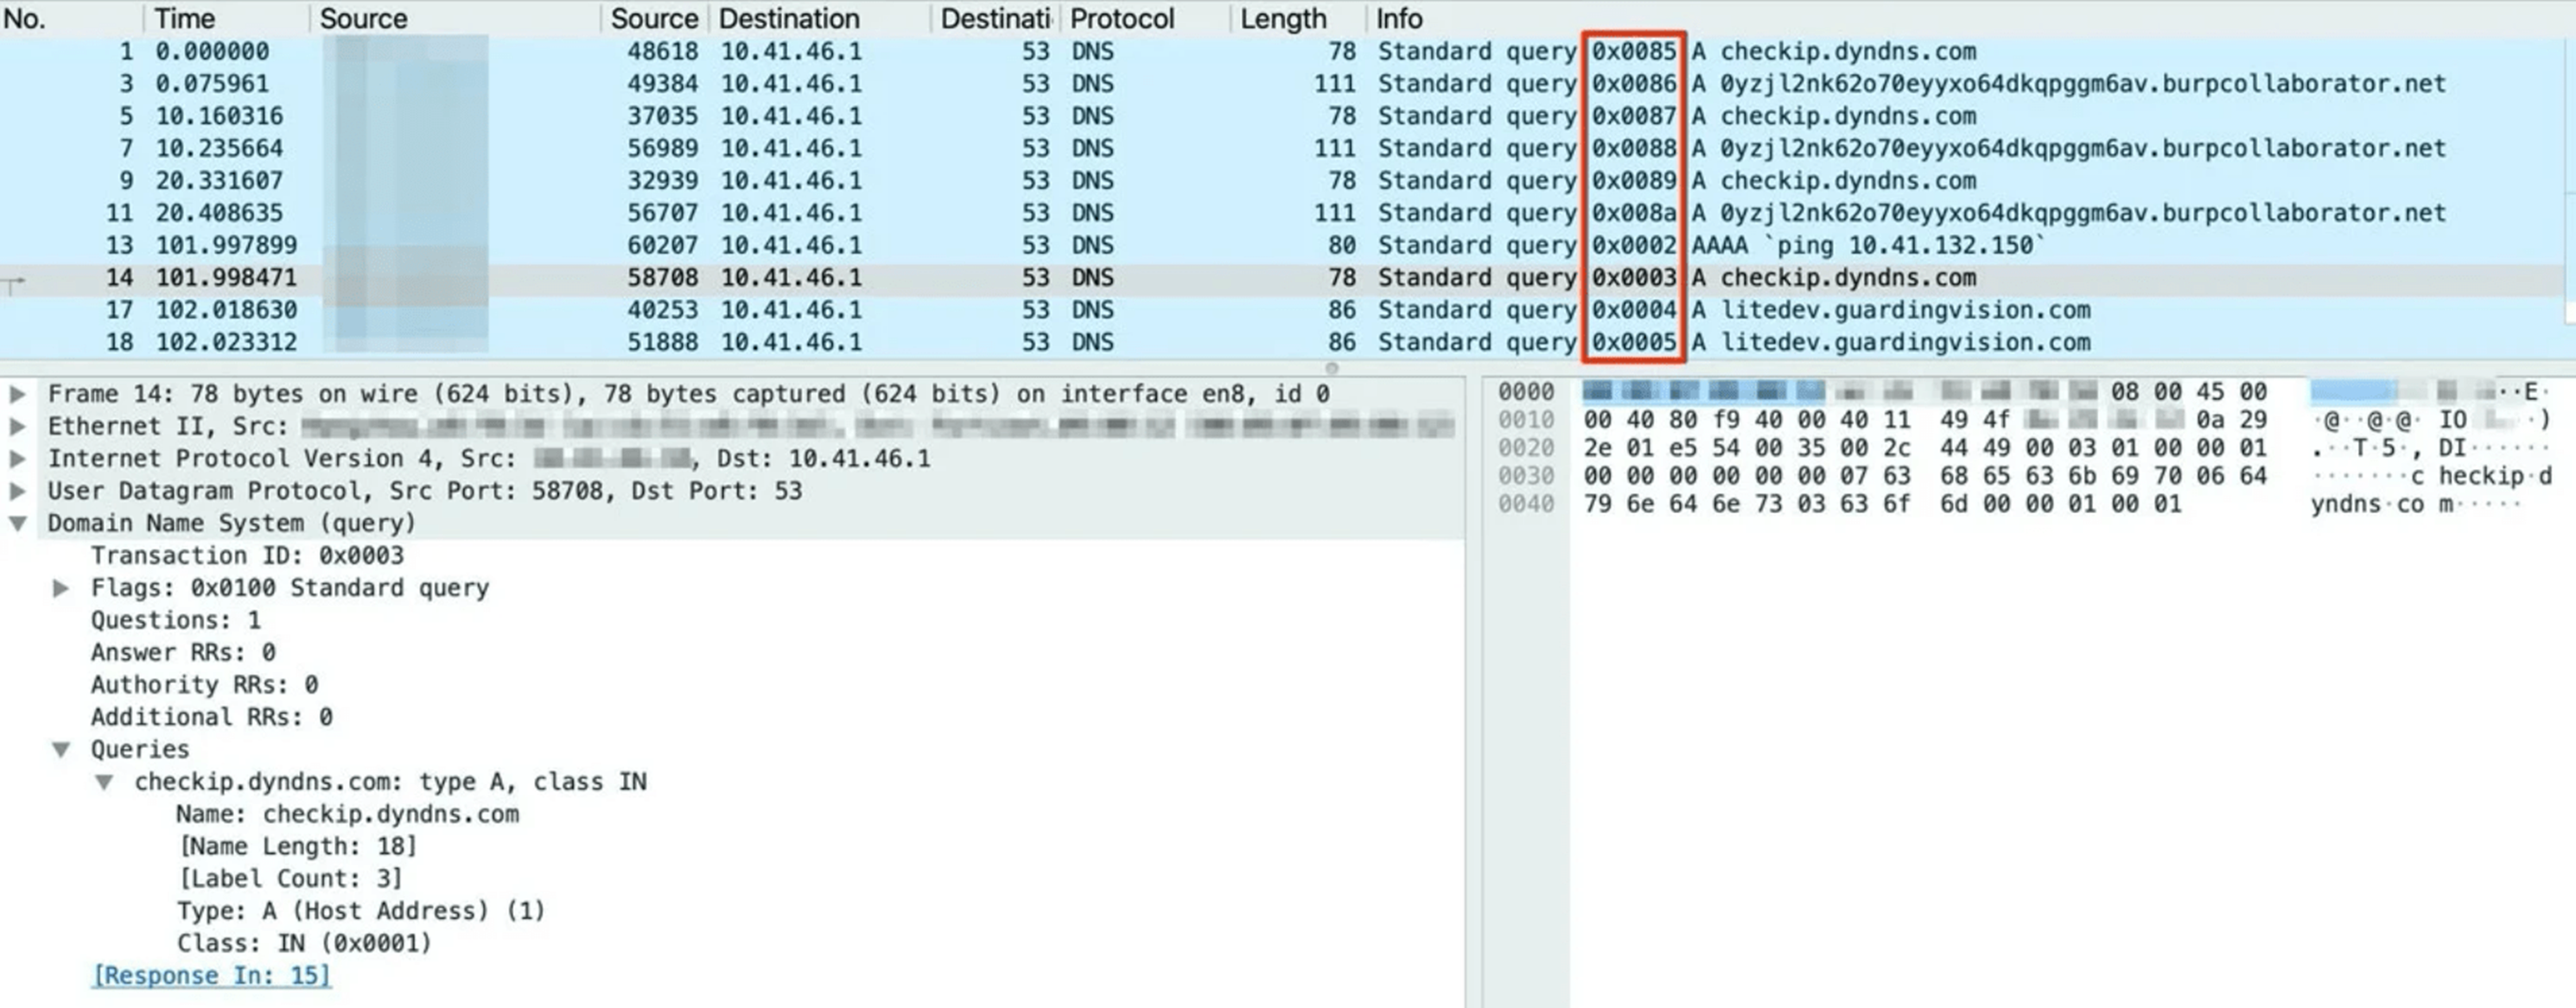Collapse the Queries subtree

click(61, 749)
